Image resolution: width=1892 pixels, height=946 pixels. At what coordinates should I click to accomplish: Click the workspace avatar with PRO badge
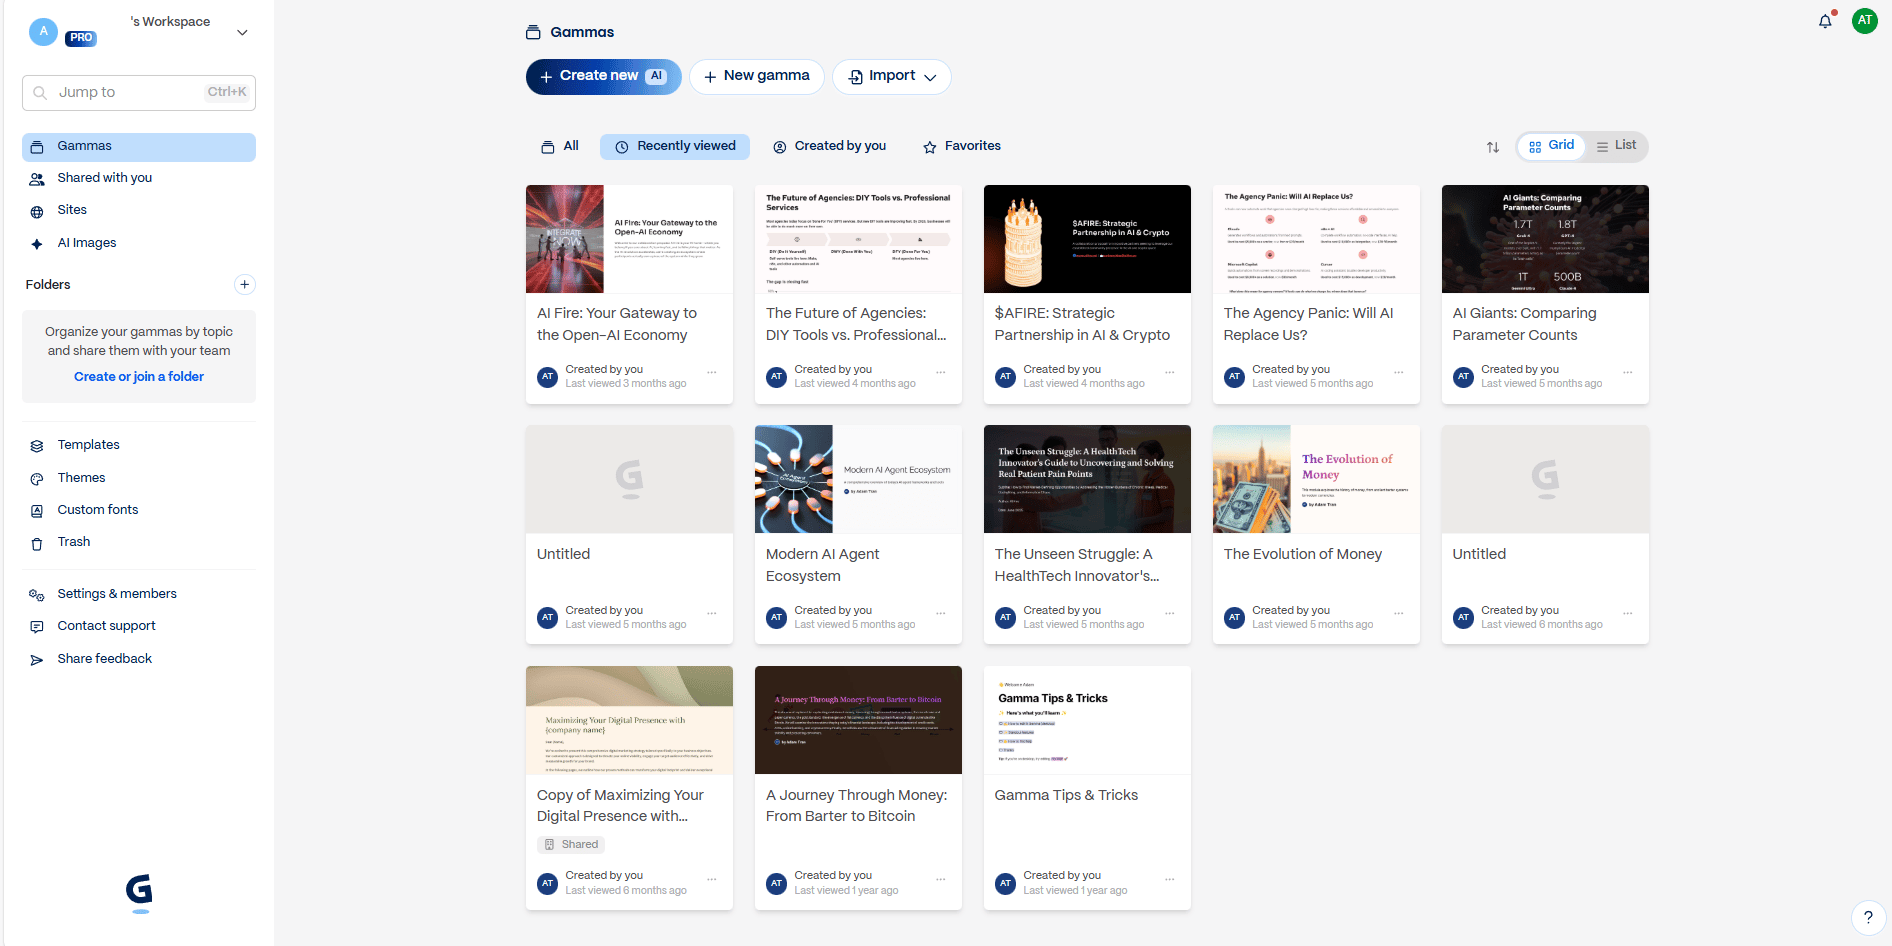coord(43,32)
